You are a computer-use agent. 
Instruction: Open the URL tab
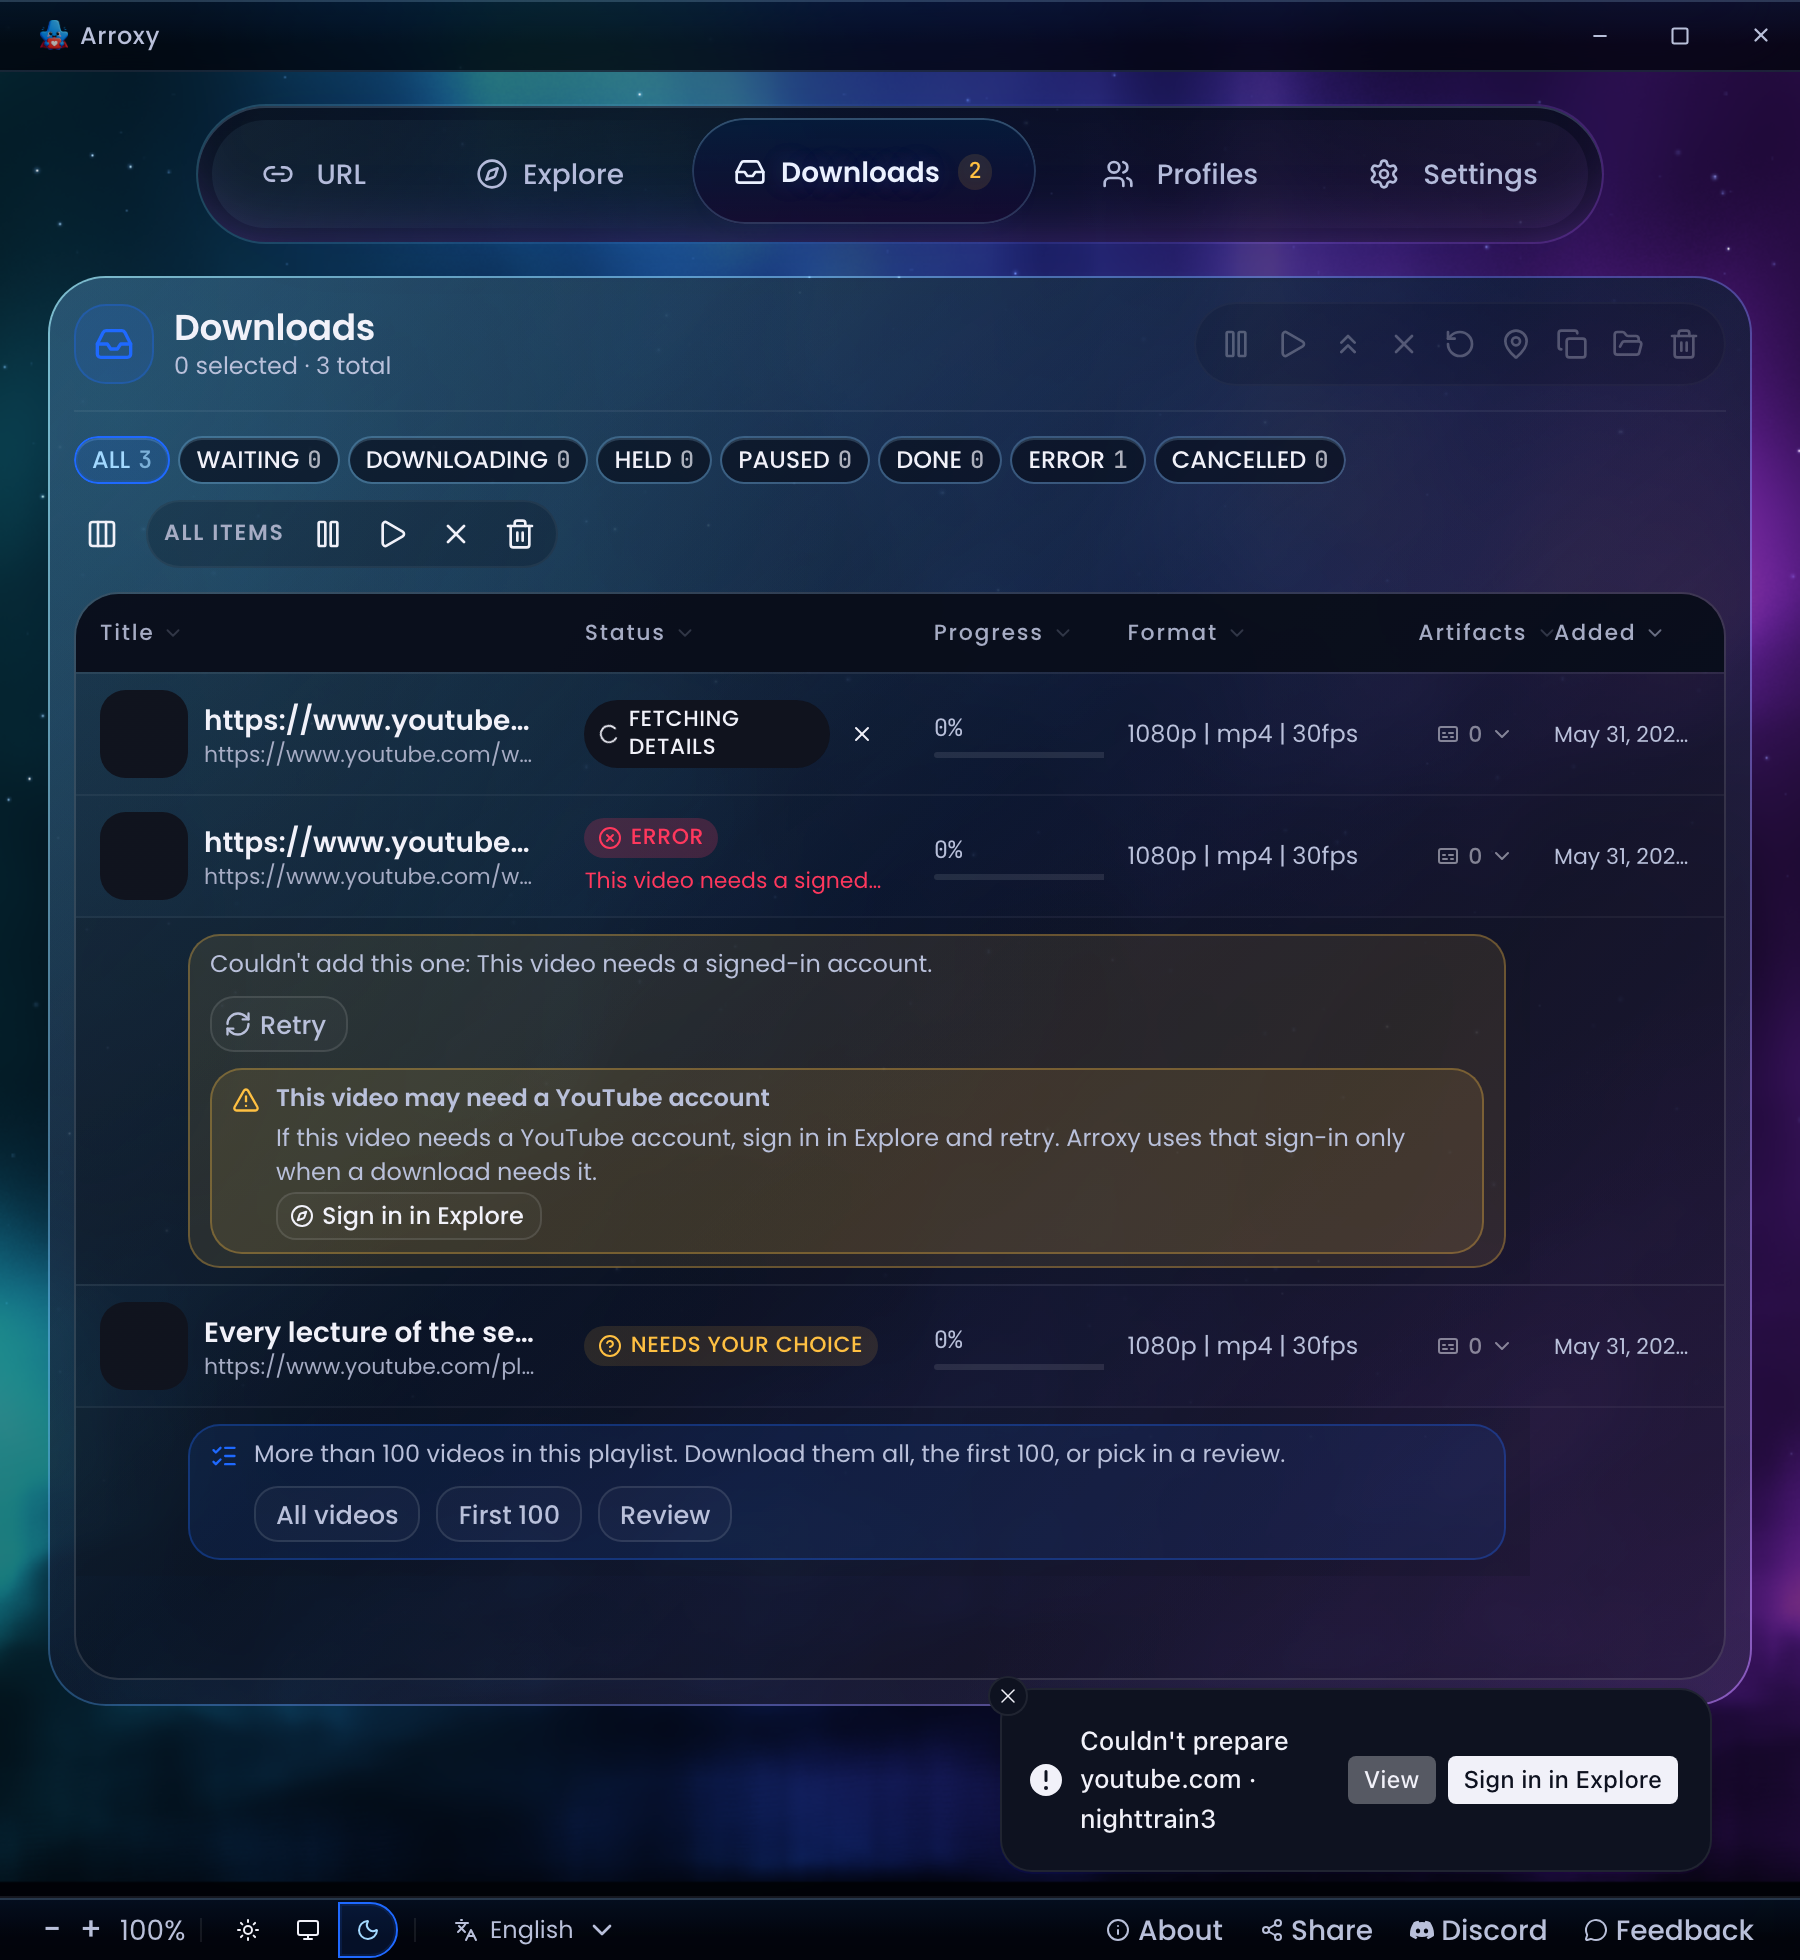(x=314, y=174)
